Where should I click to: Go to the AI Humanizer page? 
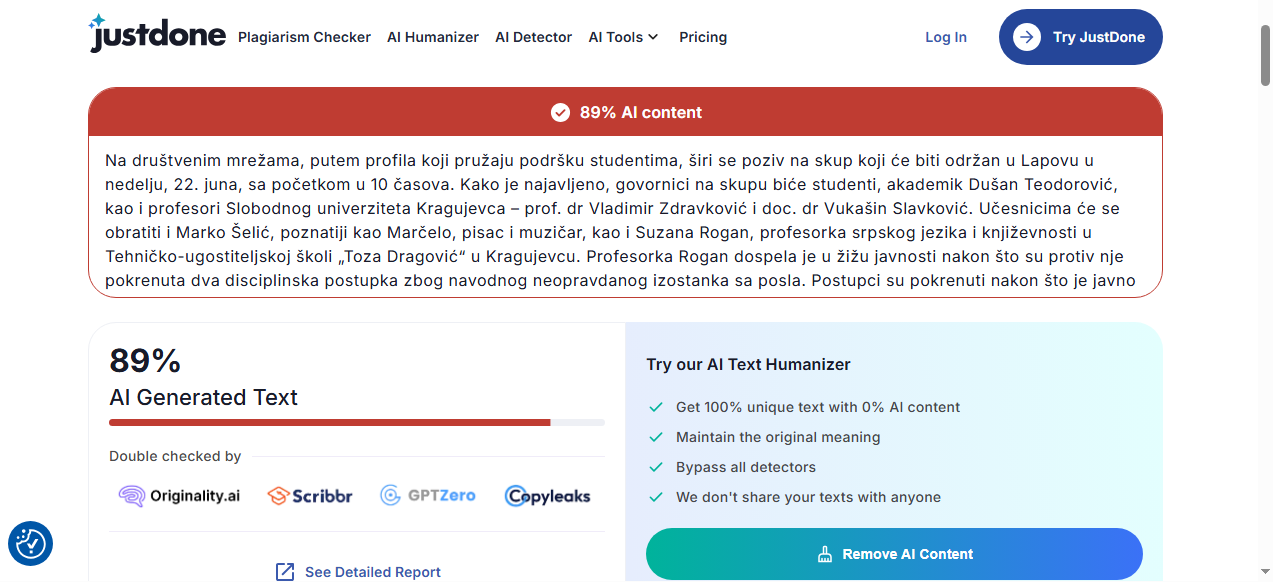coord(433,37)
